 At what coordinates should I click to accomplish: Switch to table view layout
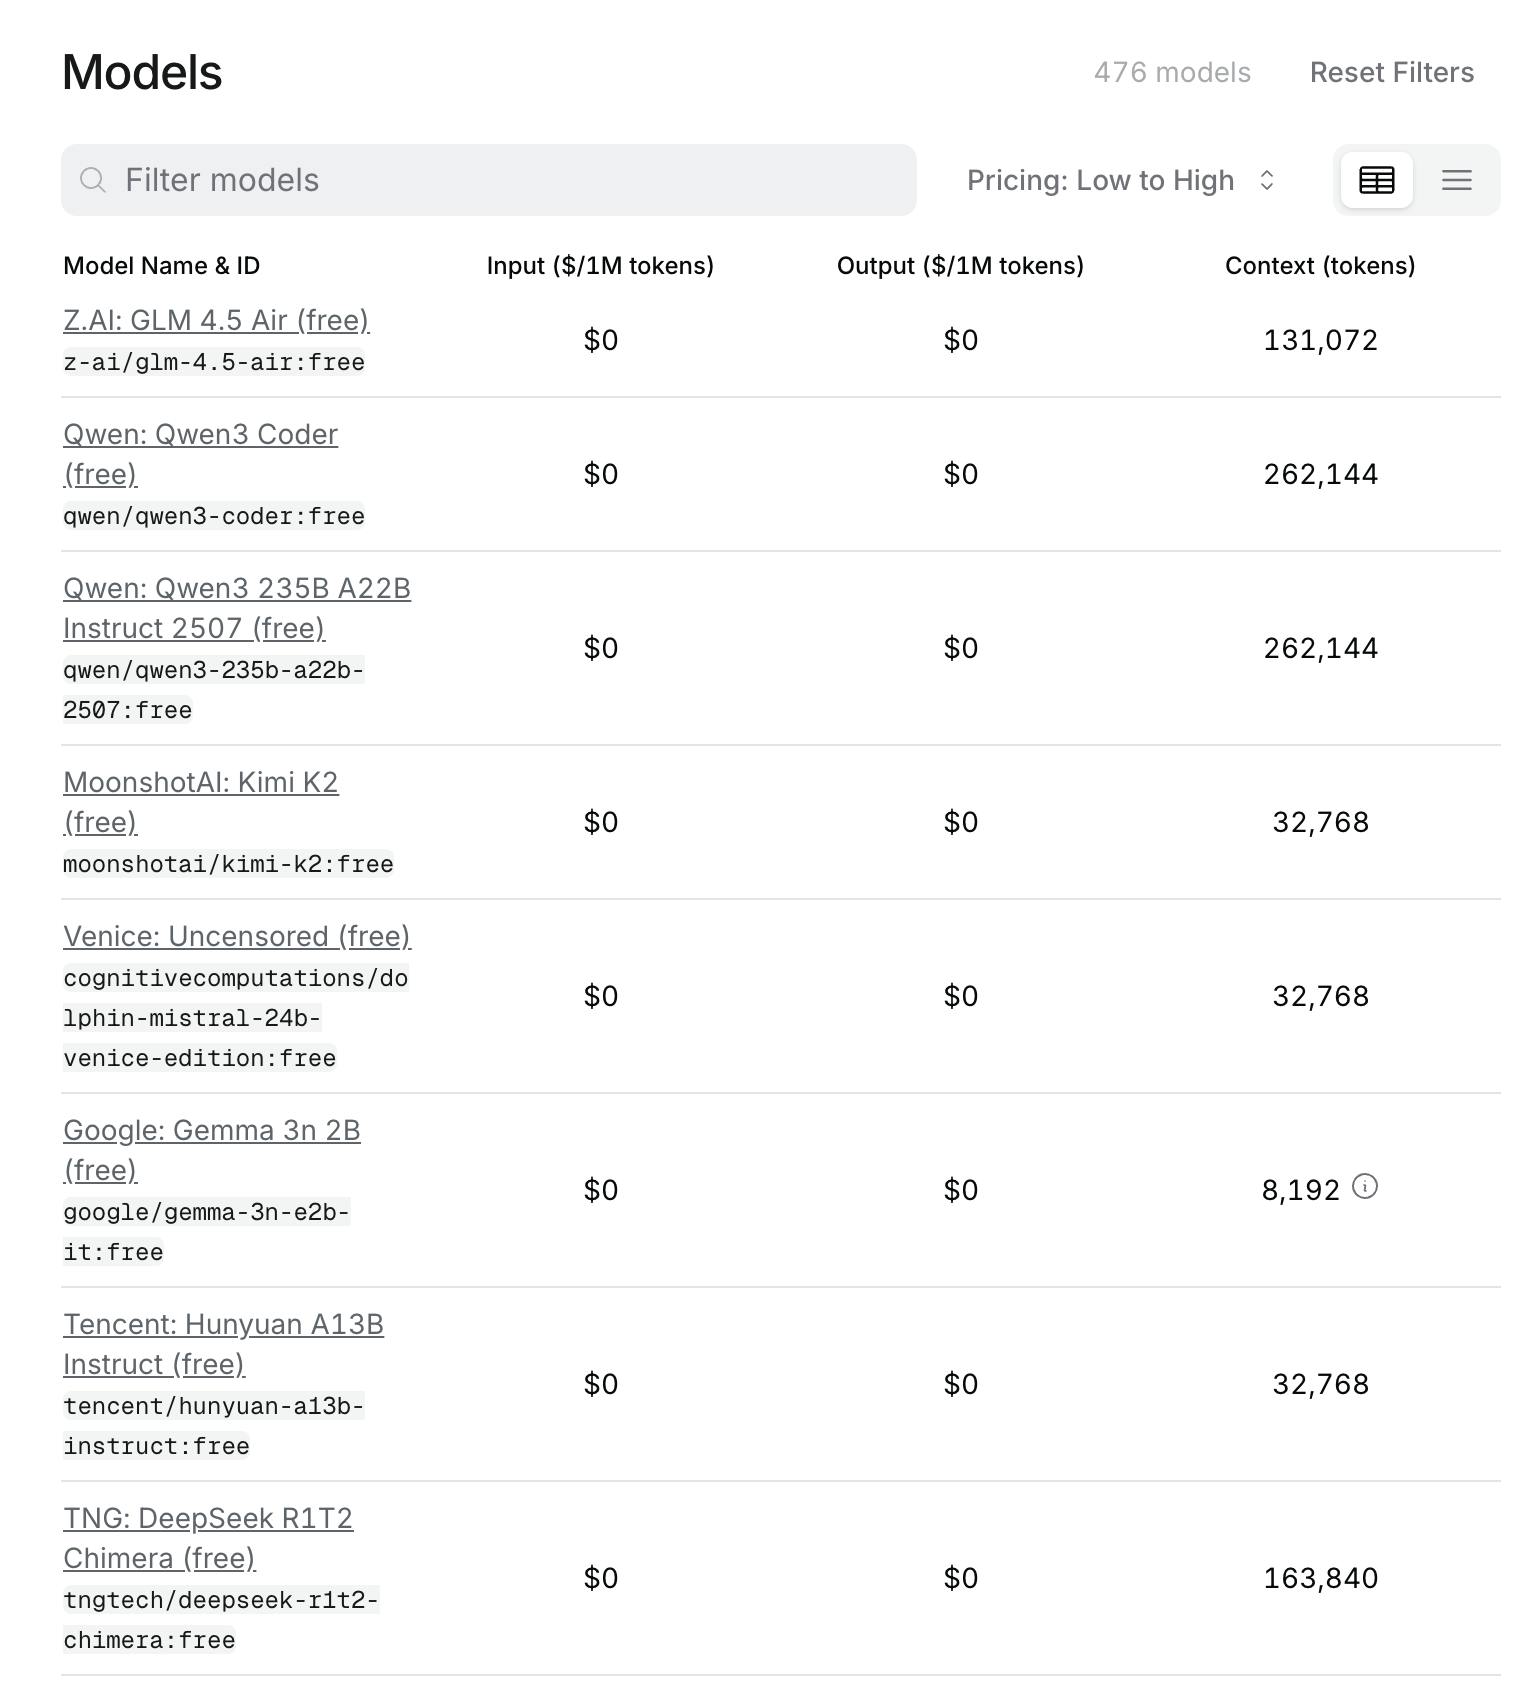(x=1376, y=180)
